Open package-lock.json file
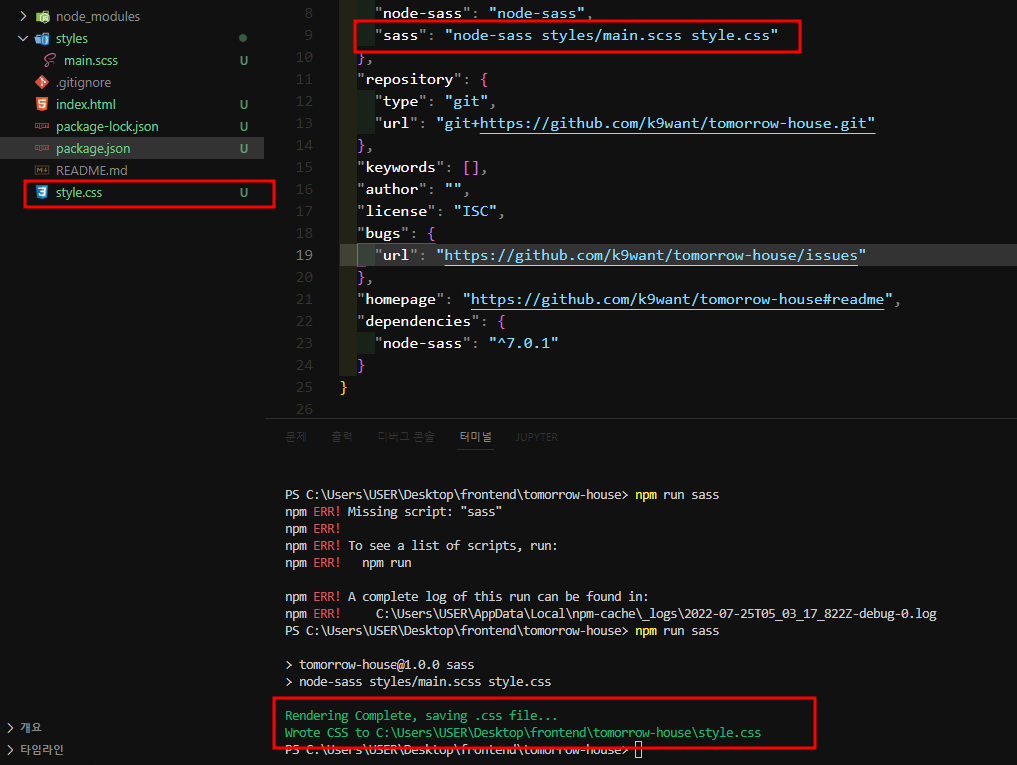The width and height of the screenshot is (1017, 765). click(107, 127)
